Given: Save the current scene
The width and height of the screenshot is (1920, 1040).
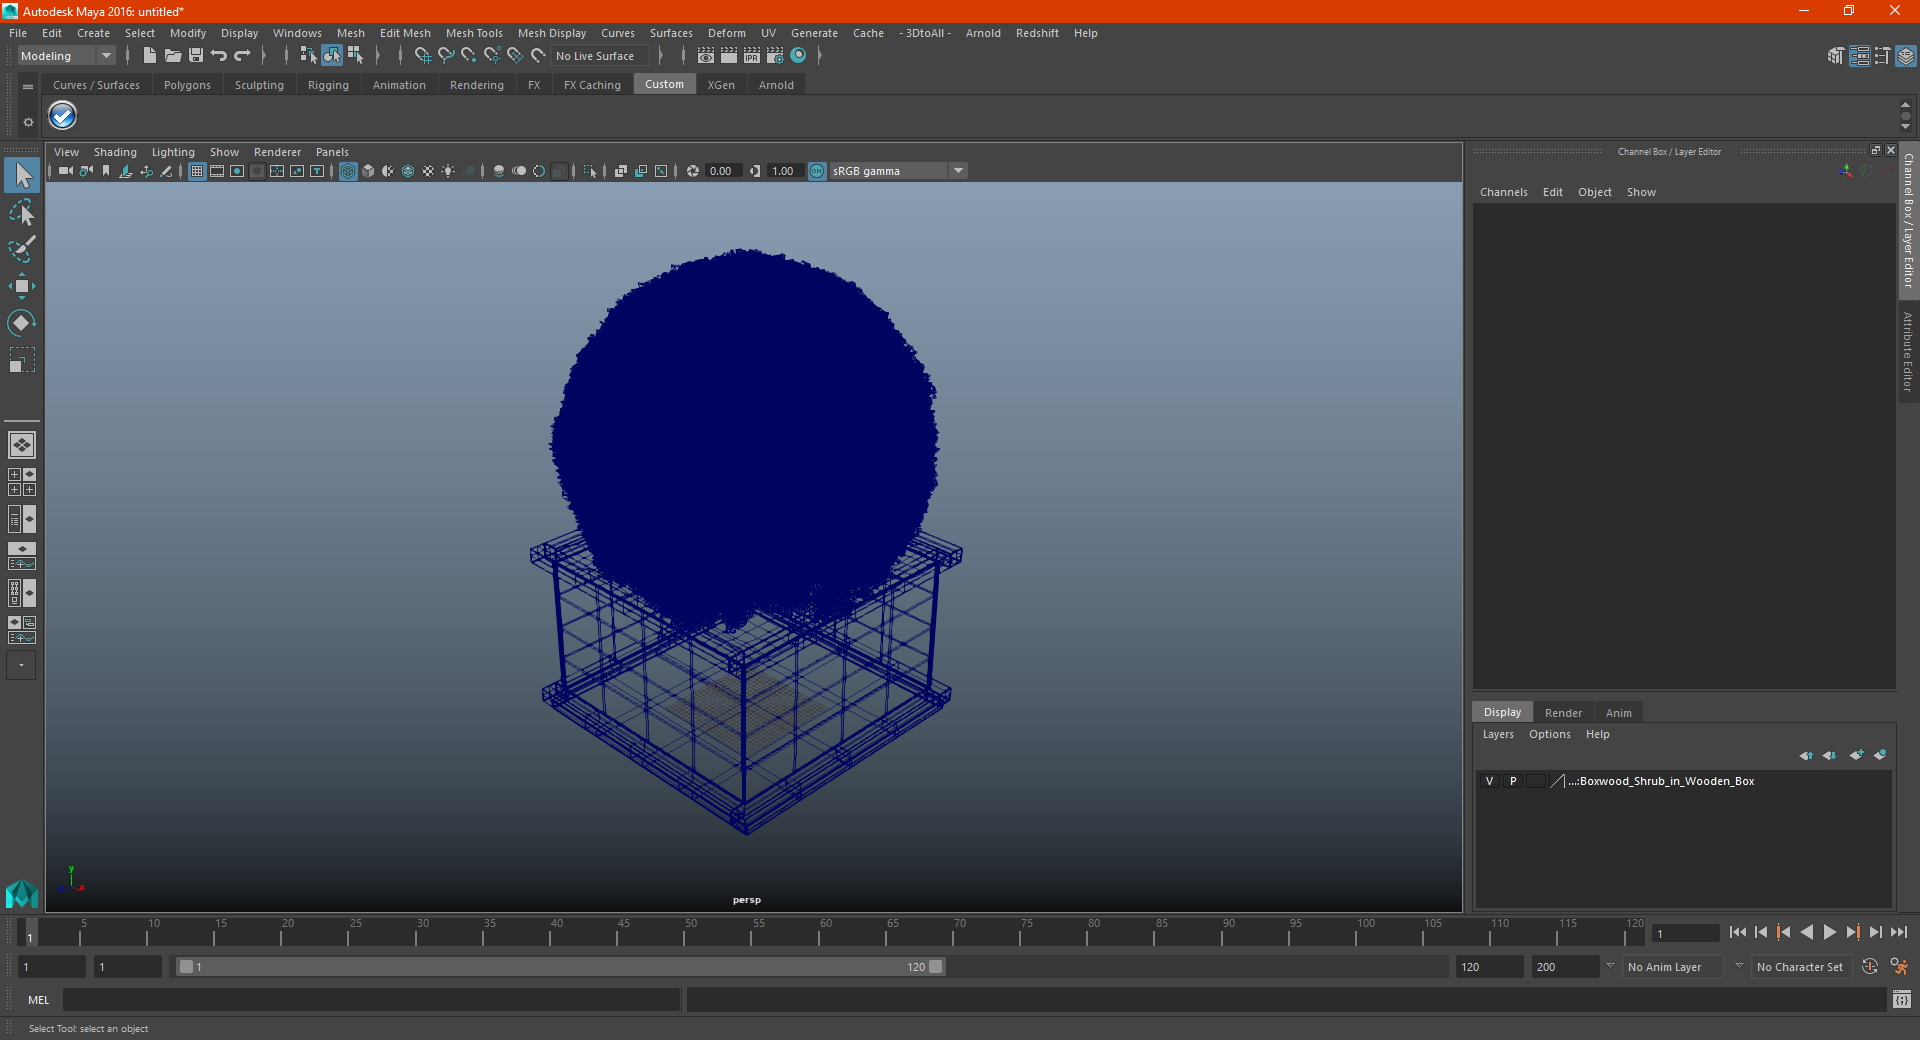Looking at the screenshot, I should coord(196,56).
